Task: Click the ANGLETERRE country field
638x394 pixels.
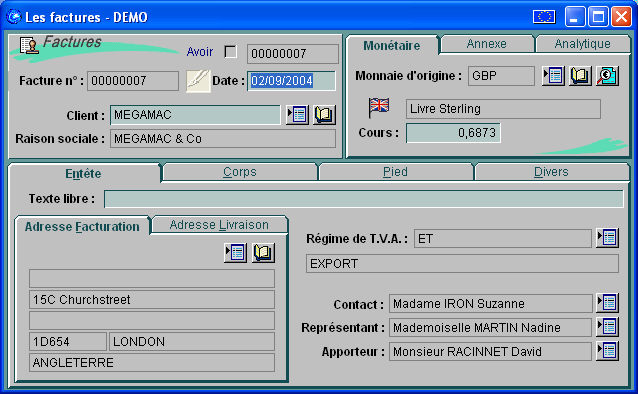Action: (152, 362)
